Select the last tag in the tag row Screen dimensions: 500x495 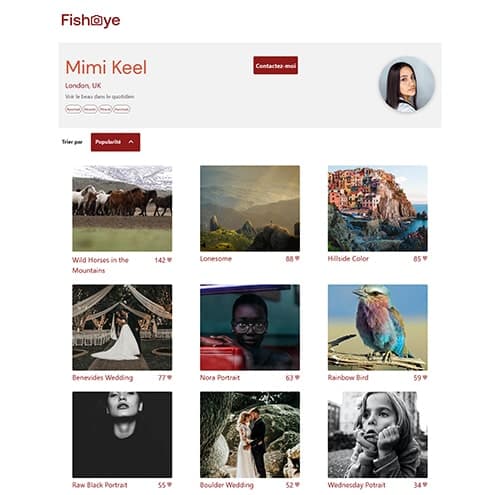click(121, 109)
